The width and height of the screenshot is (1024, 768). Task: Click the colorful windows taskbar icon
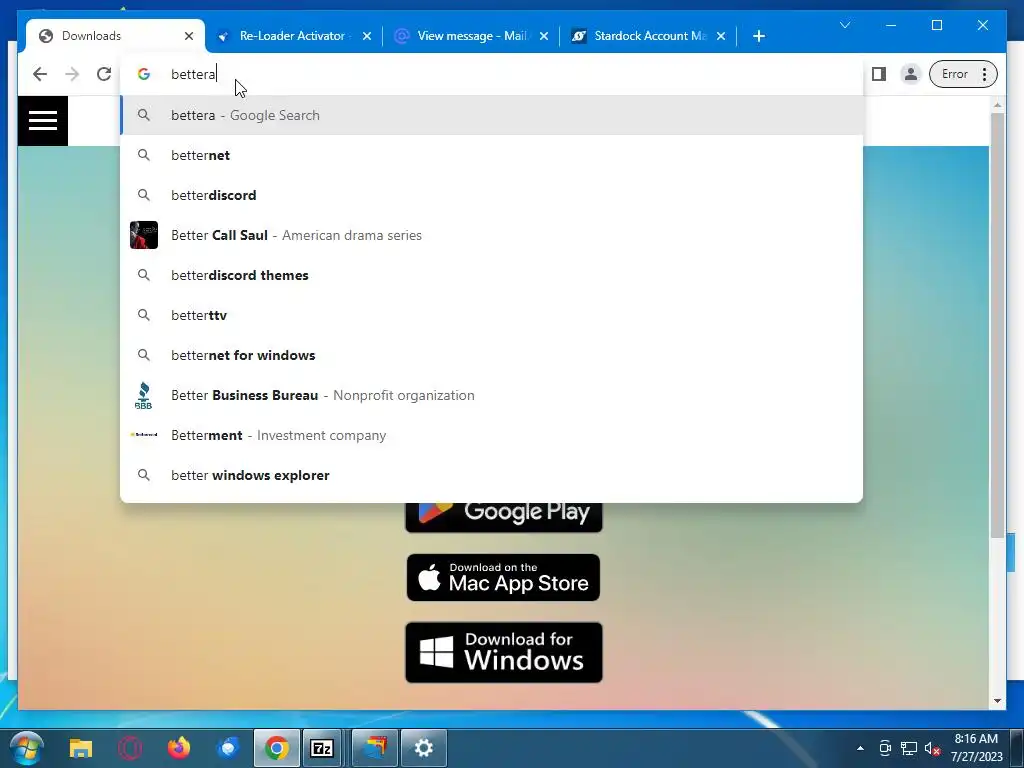[375, 748]
